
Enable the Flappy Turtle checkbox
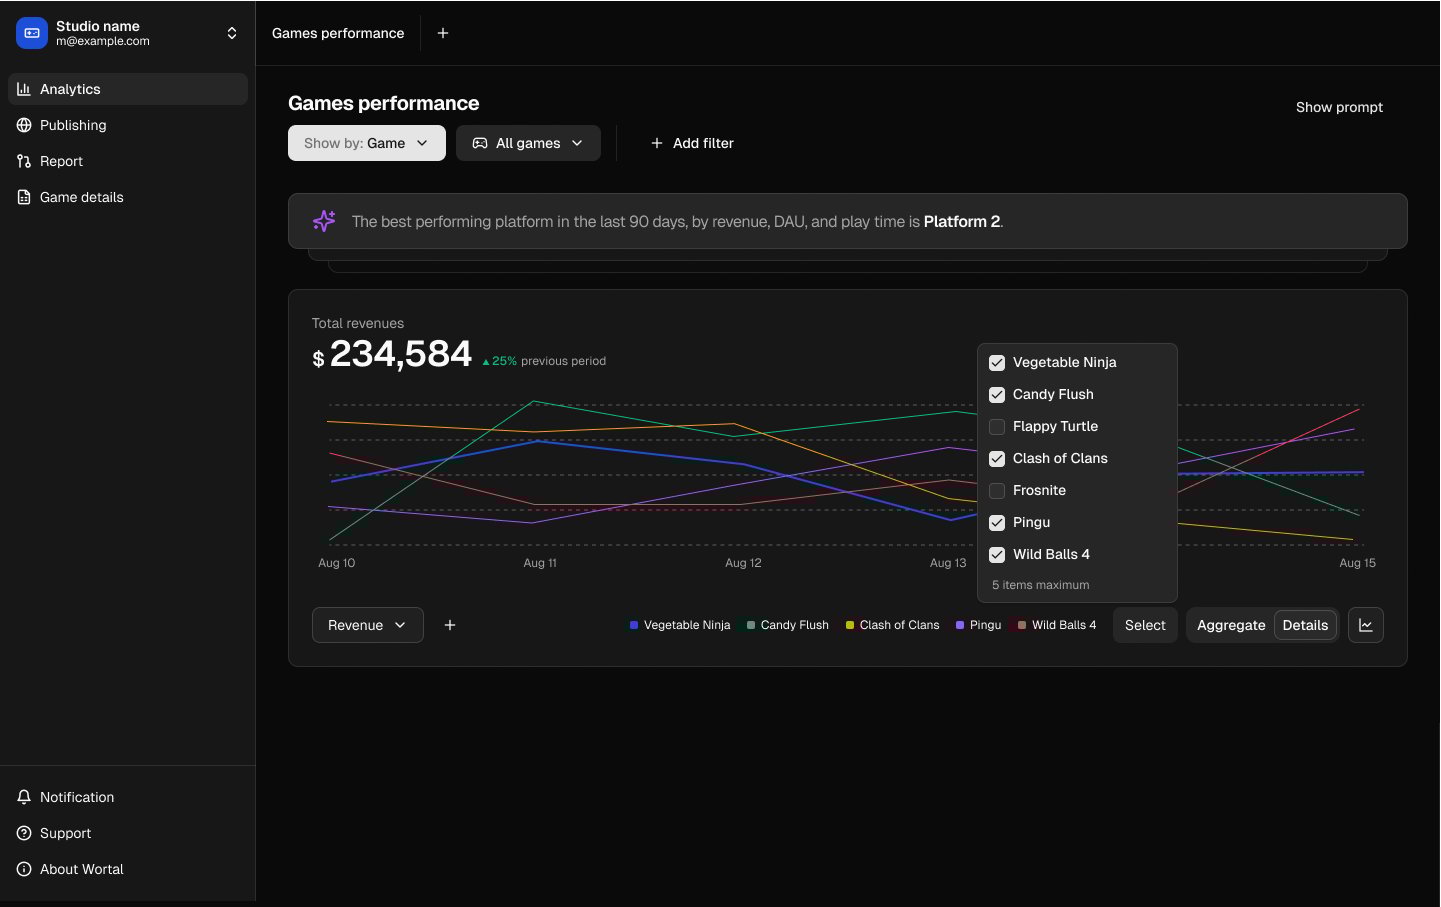[x=997, y=427]
